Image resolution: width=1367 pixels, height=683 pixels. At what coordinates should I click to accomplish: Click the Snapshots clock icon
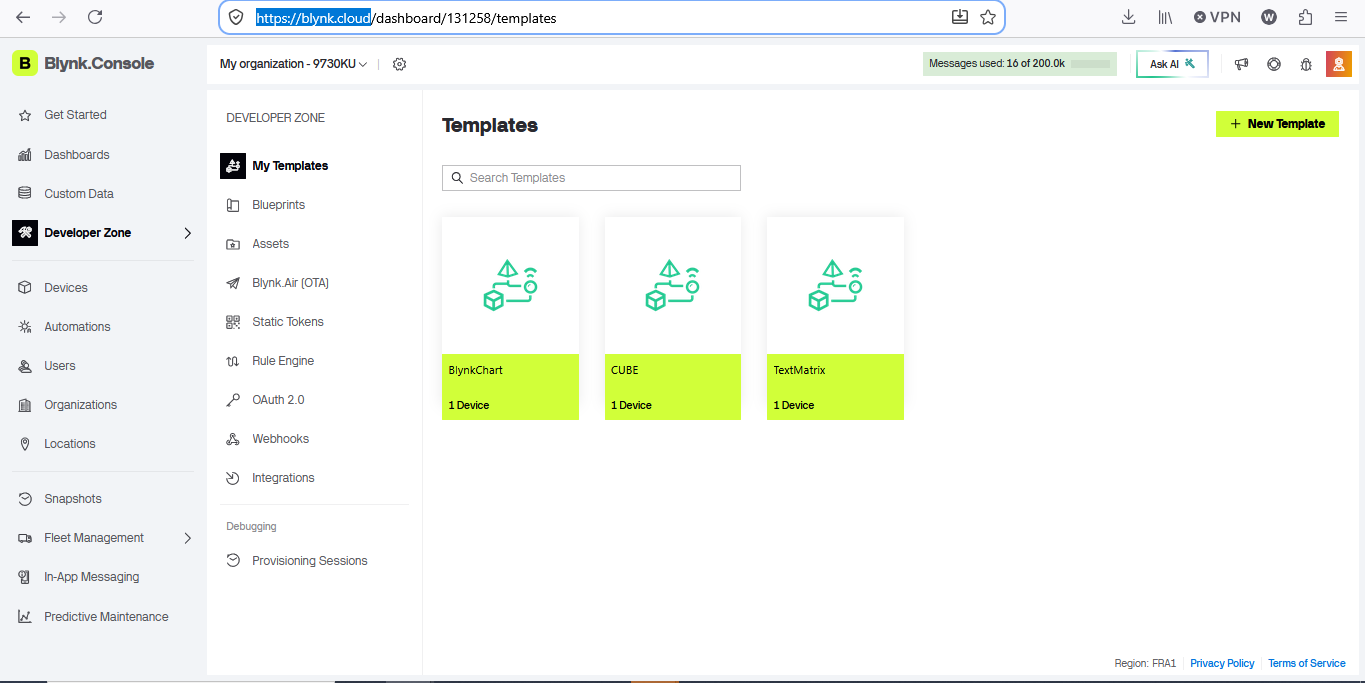point(25,499)
